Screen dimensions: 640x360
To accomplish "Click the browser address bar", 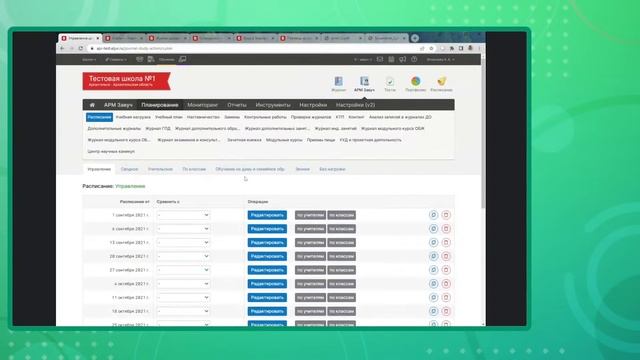I will click(253, 48).
